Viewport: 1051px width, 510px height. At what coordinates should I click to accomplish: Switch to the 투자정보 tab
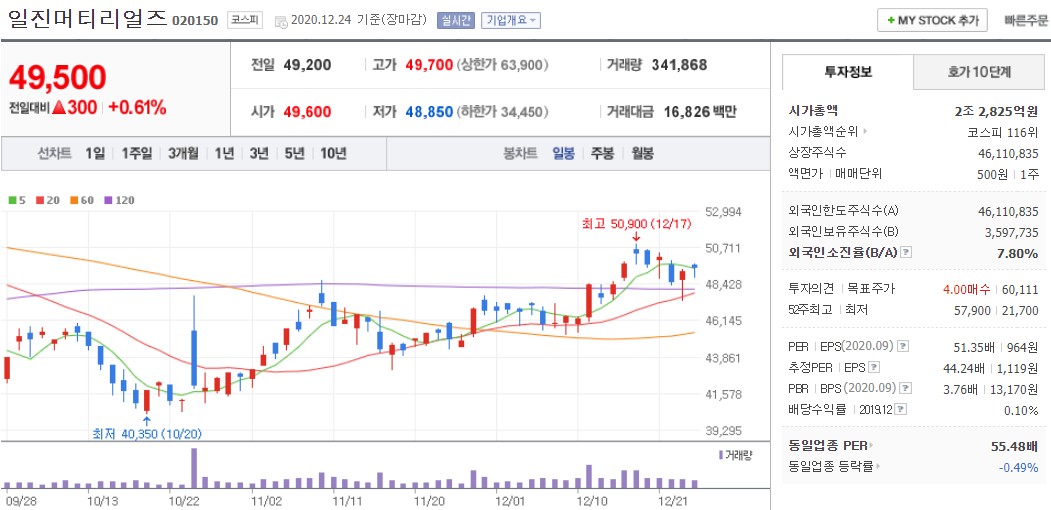click(848, 72)
